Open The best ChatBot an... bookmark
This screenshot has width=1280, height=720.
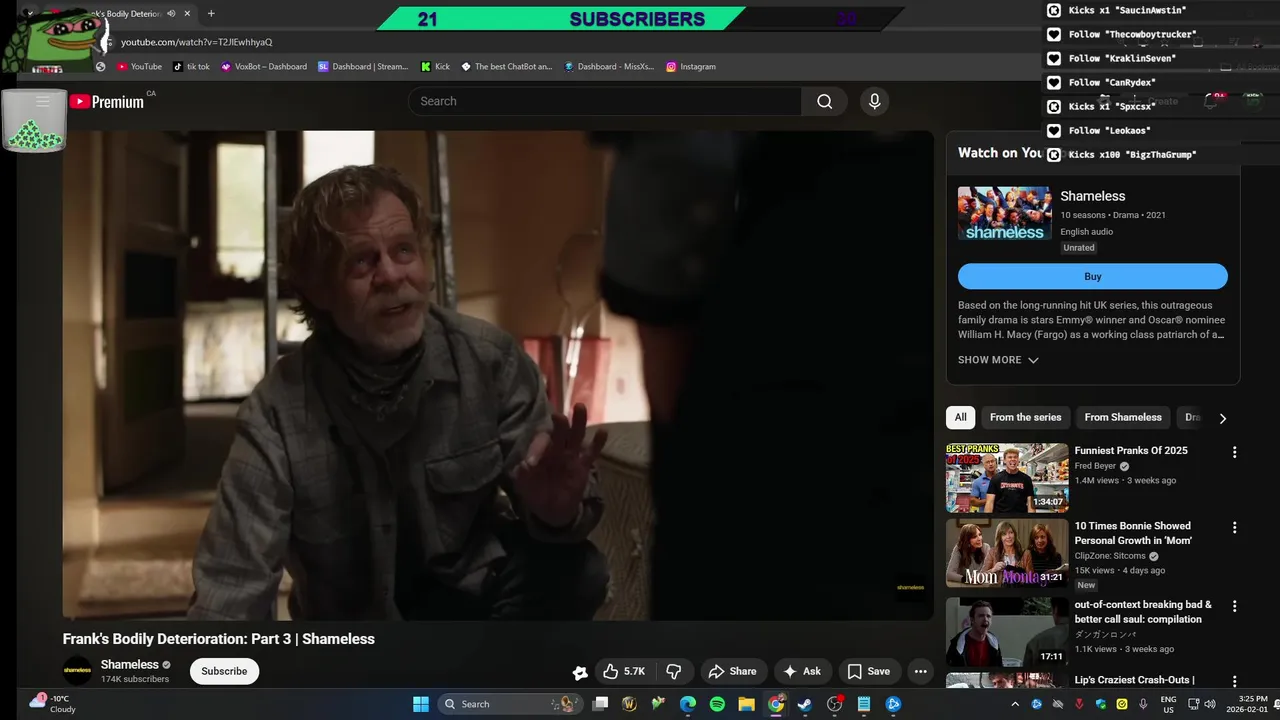click(507, 67)
